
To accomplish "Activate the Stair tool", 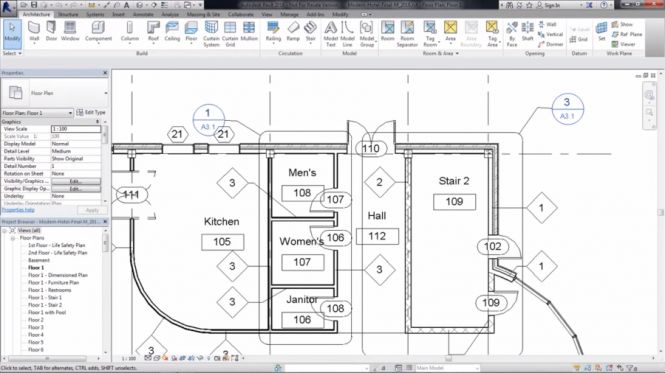I will [x=311, y=31].
